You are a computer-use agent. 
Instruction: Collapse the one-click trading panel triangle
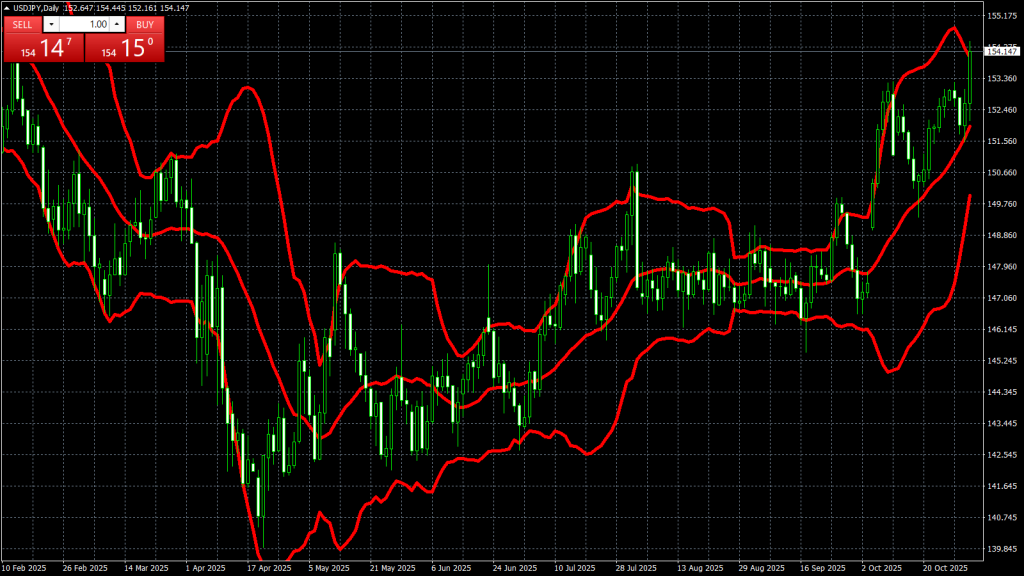(7, 8)
